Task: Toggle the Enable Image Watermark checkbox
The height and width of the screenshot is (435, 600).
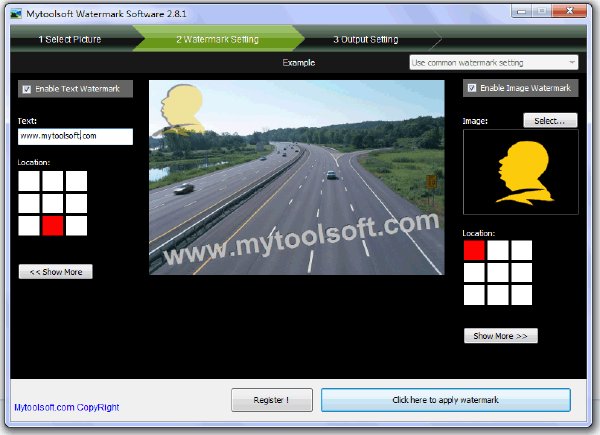Action: pos(472,88)
